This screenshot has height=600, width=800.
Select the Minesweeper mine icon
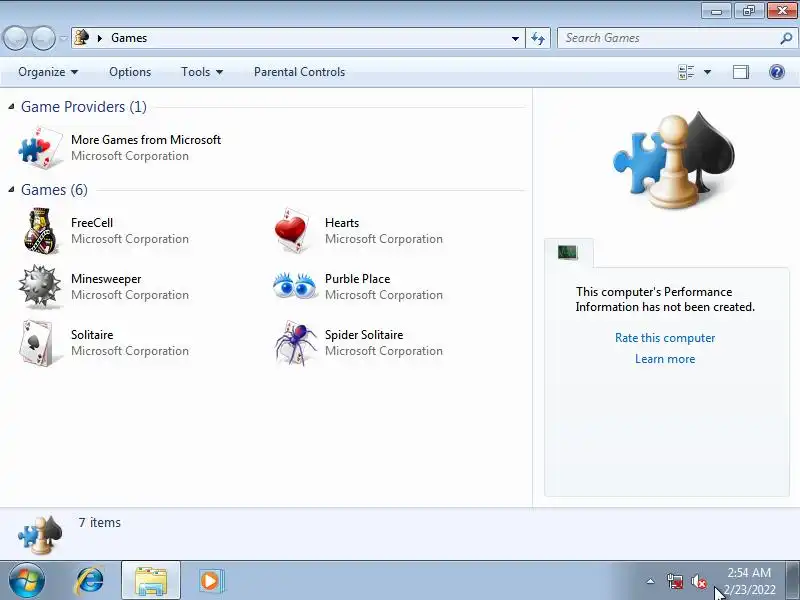(40, 287)
